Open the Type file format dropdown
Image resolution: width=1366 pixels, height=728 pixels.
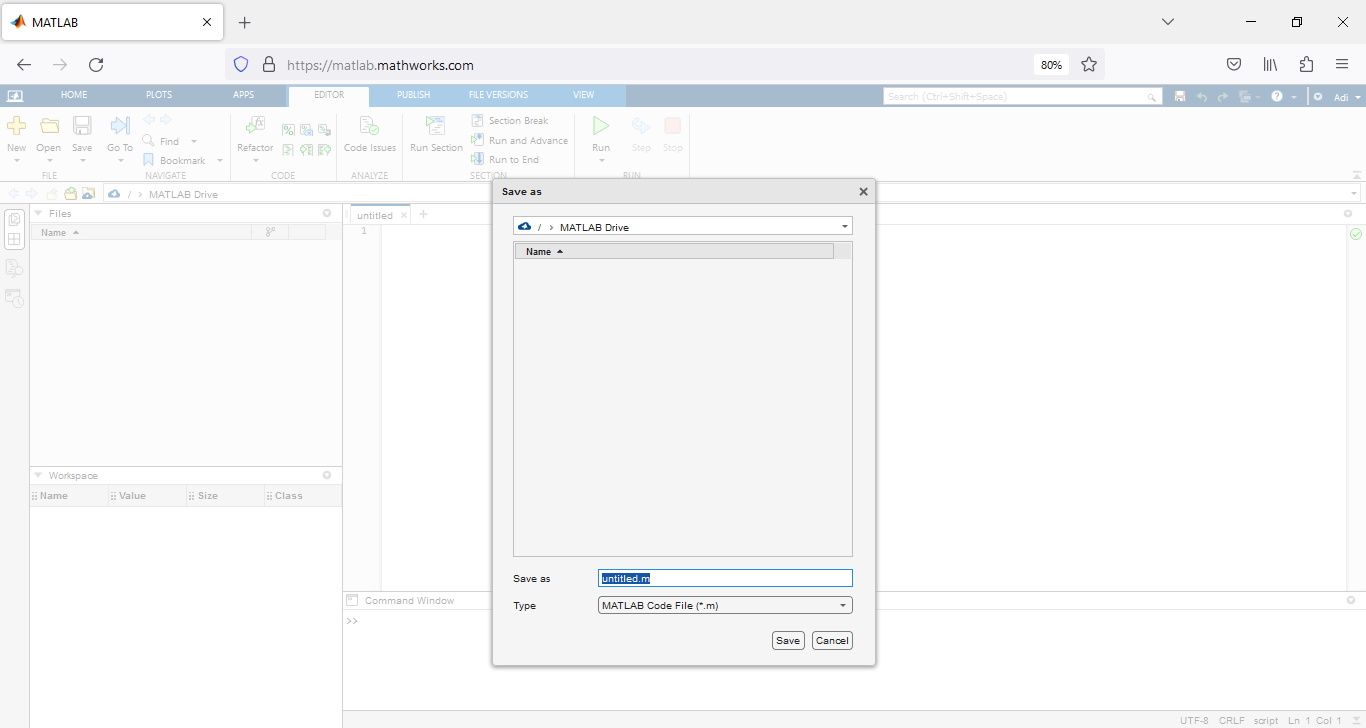click(x=844, y=606)
